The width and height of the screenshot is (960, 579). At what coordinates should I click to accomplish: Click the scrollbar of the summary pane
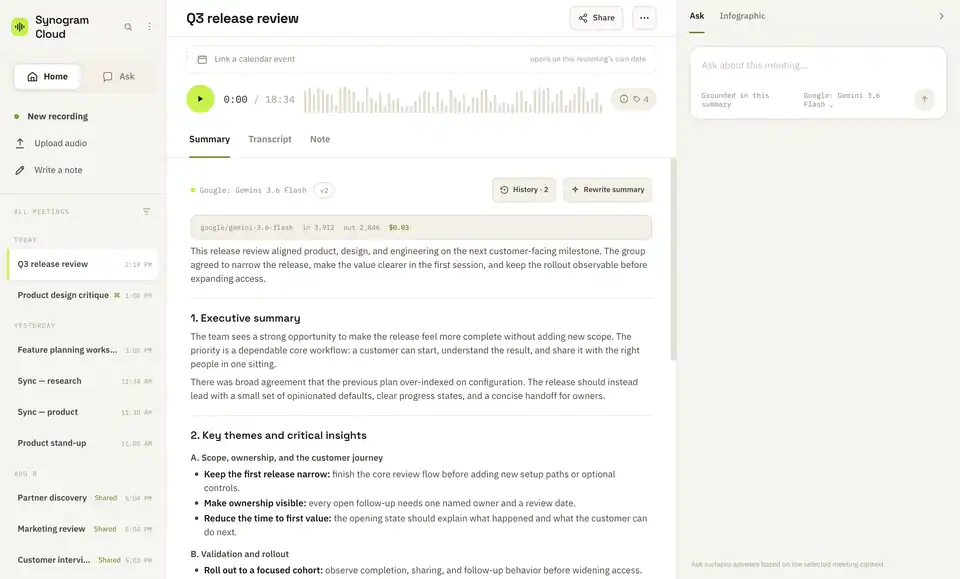[673, 260]
